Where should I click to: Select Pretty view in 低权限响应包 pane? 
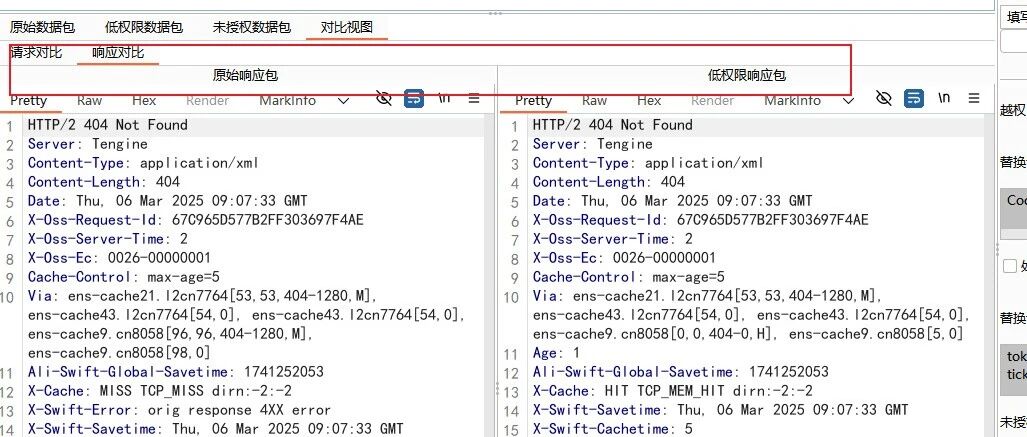pyautogui.click(x=534, y=100)
